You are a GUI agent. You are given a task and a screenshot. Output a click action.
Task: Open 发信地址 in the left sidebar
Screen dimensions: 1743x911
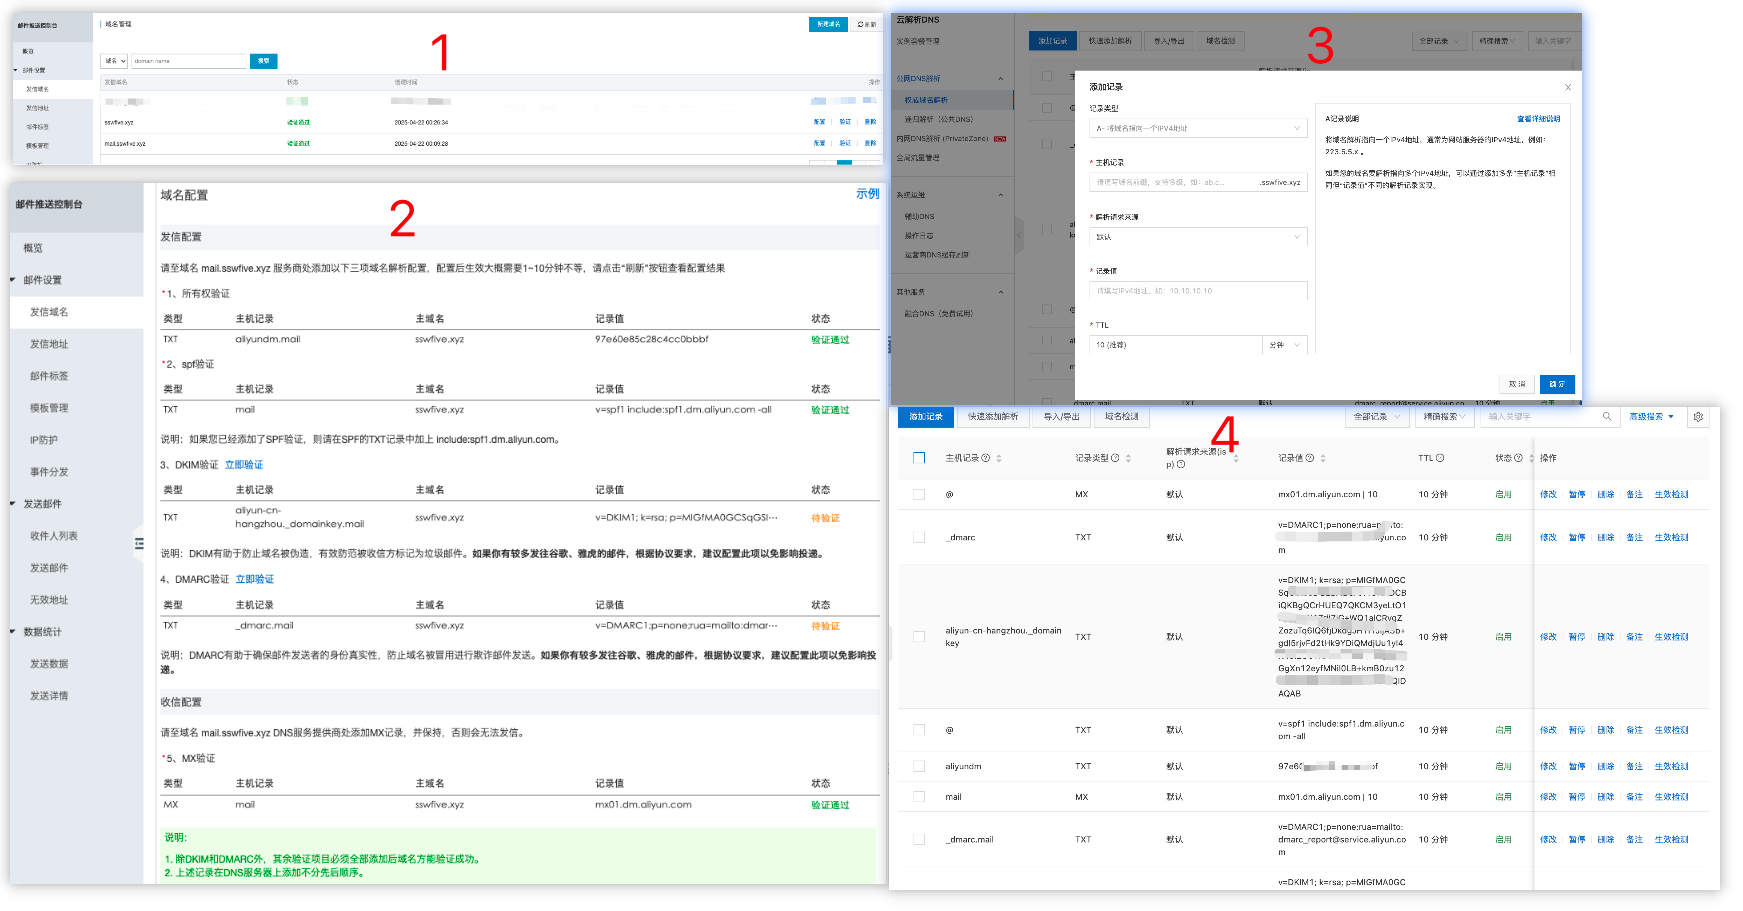click(x=49, y=344)
